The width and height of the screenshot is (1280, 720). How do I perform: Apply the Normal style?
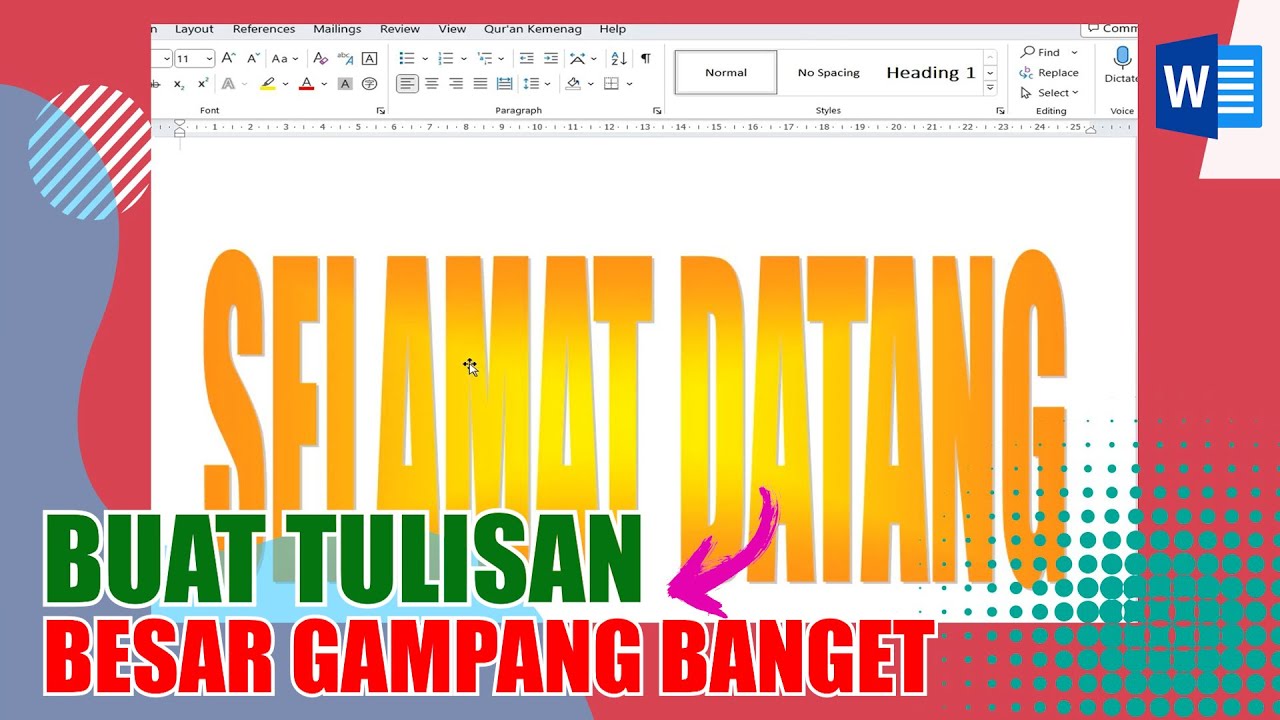coord(726,72)
